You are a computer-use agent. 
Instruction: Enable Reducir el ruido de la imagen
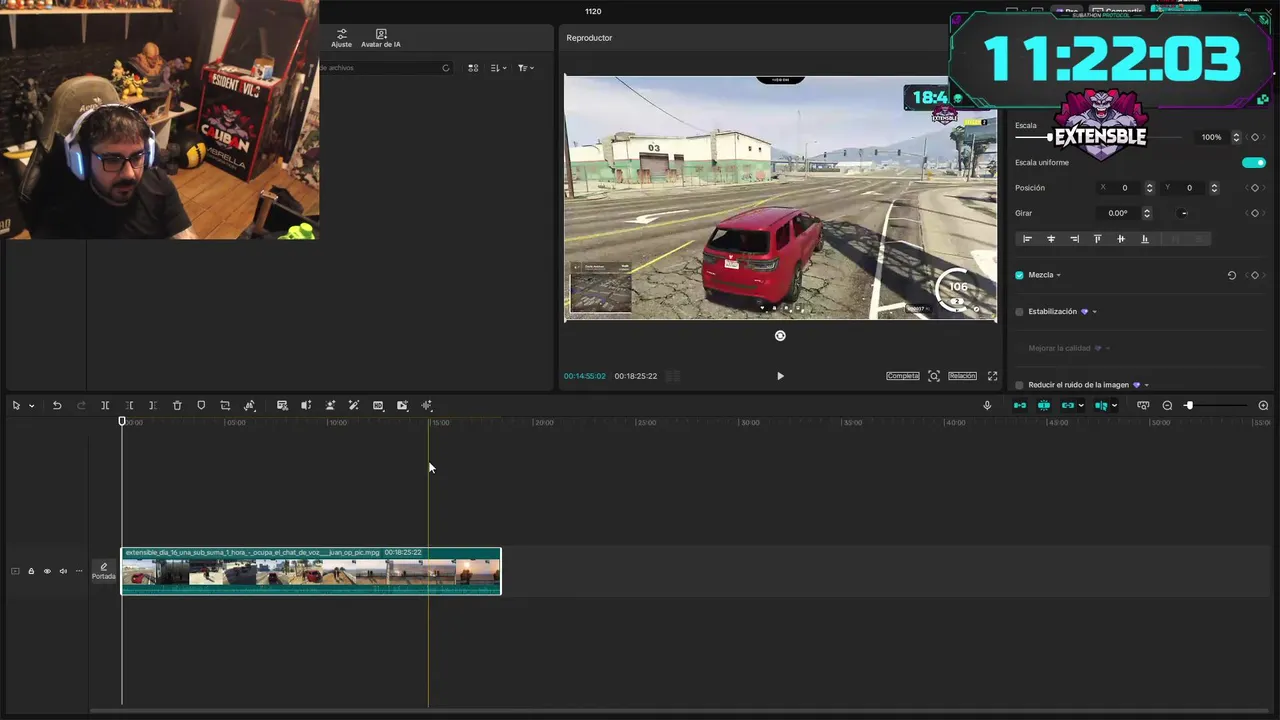tap(1019, 385)
